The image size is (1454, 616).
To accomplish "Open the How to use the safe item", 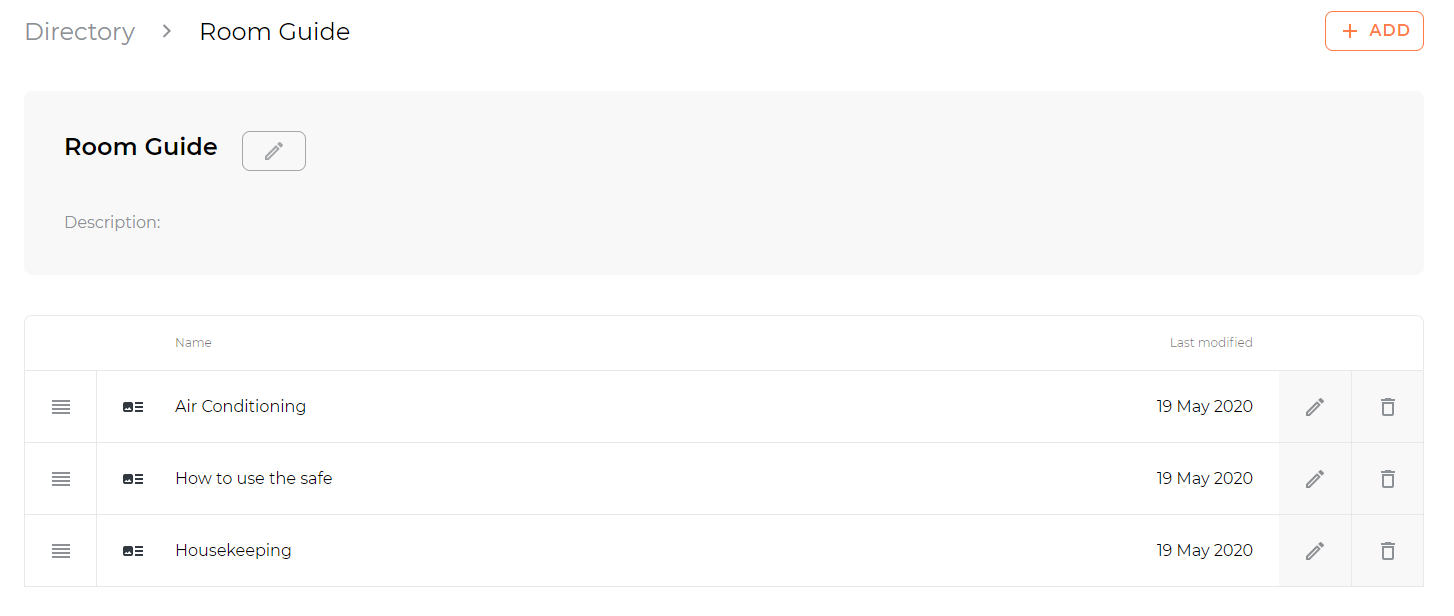I will coord(253,479).
